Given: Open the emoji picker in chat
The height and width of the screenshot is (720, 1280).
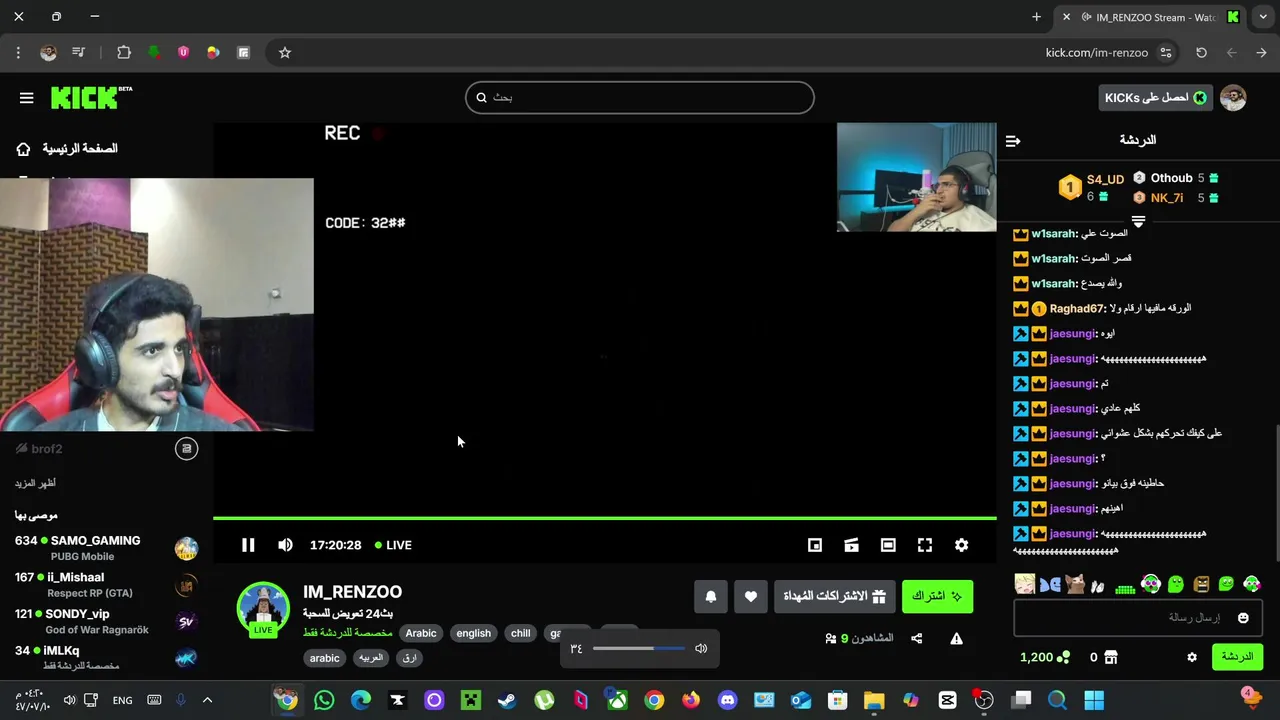Looking at the screenshot, I should point(1243,618).
